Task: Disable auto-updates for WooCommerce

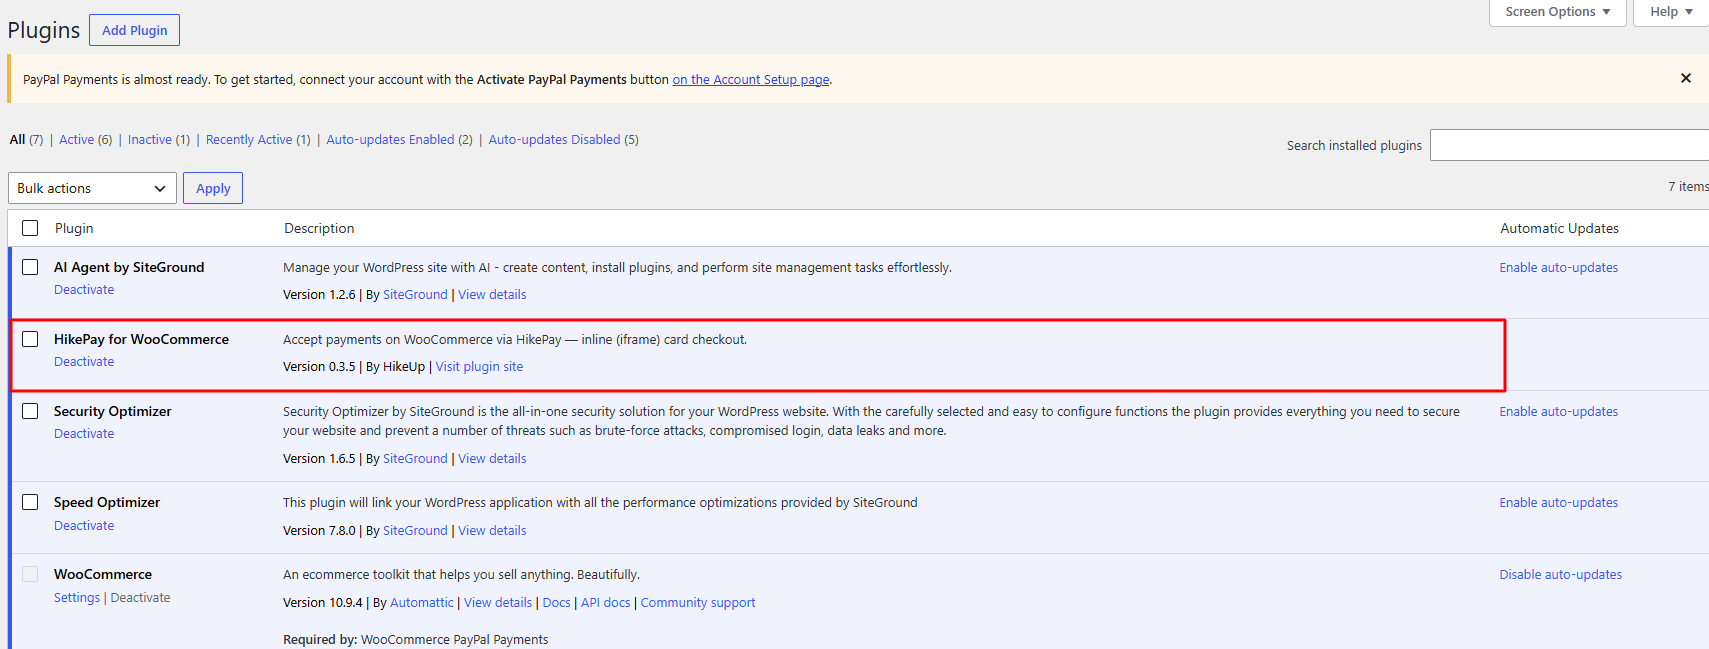Action: click(x=1560, y=575)
